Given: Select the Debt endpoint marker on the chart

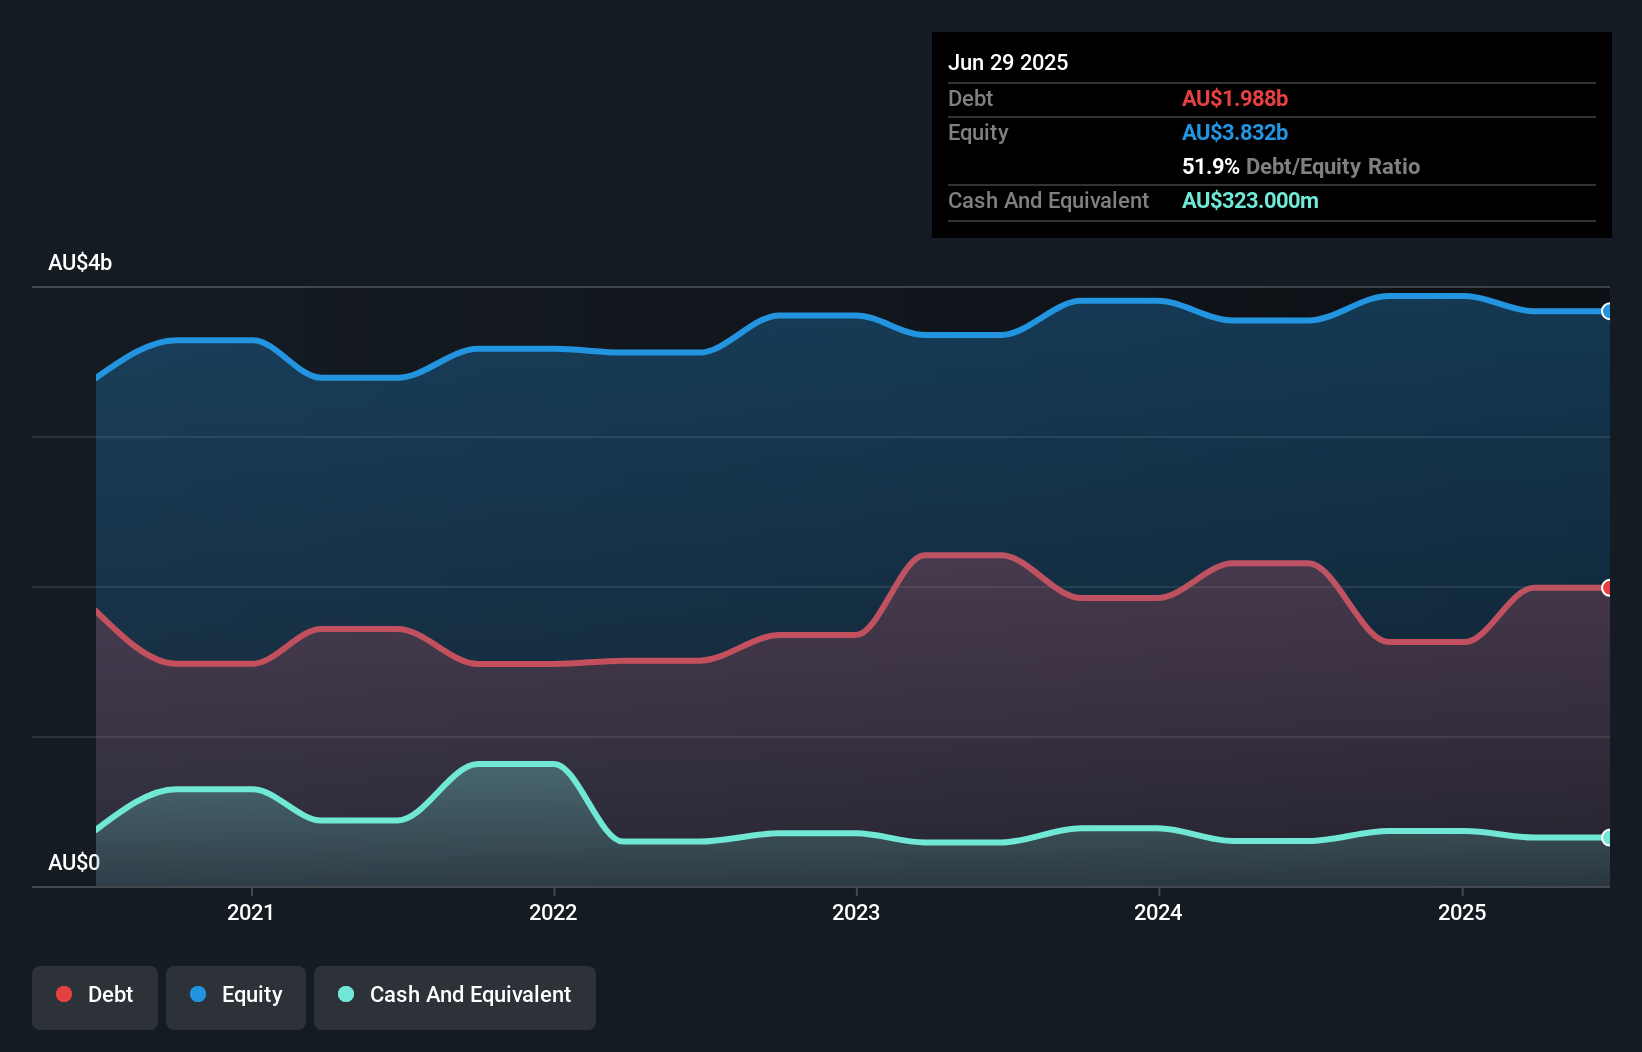Looking at the screenshot, I should tap(1608, 587).
